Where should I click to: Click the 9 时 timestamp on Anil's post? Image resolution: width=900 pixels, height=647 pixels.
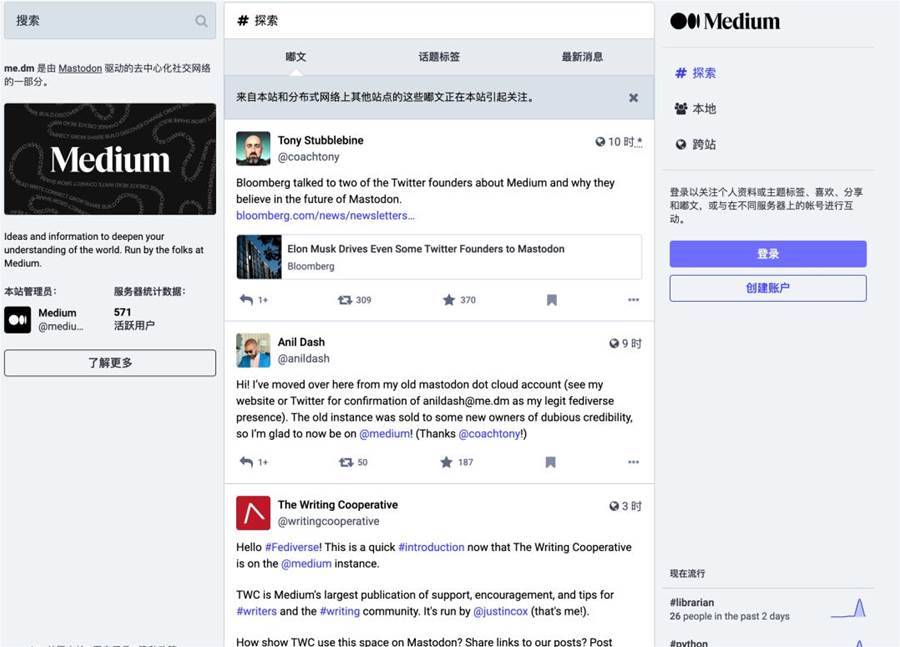click(631, 343)
